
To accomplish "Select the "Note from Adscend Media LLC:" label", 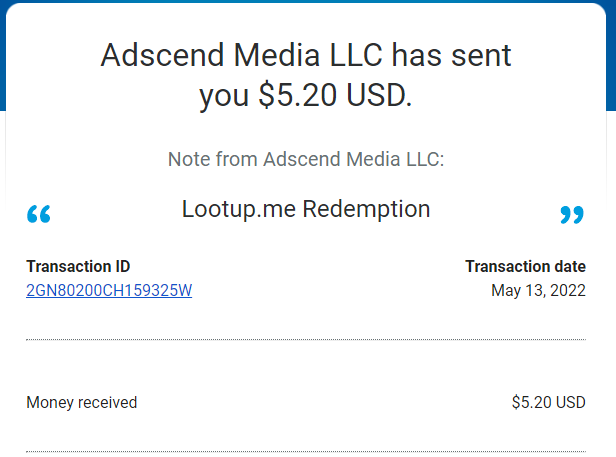I will point(306,159).
